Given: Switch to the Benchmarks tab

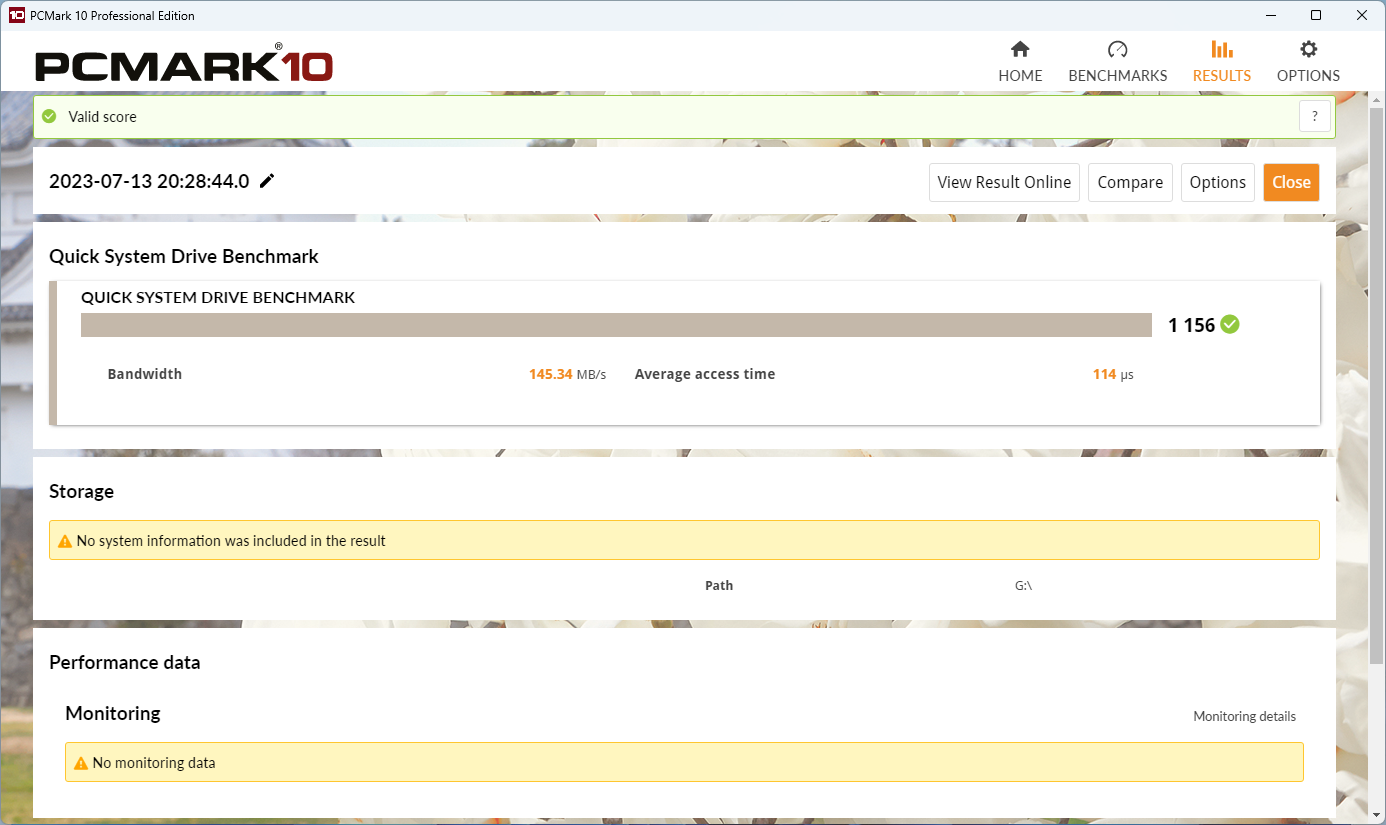Looking at the screenshot, I should point(1118,62).
